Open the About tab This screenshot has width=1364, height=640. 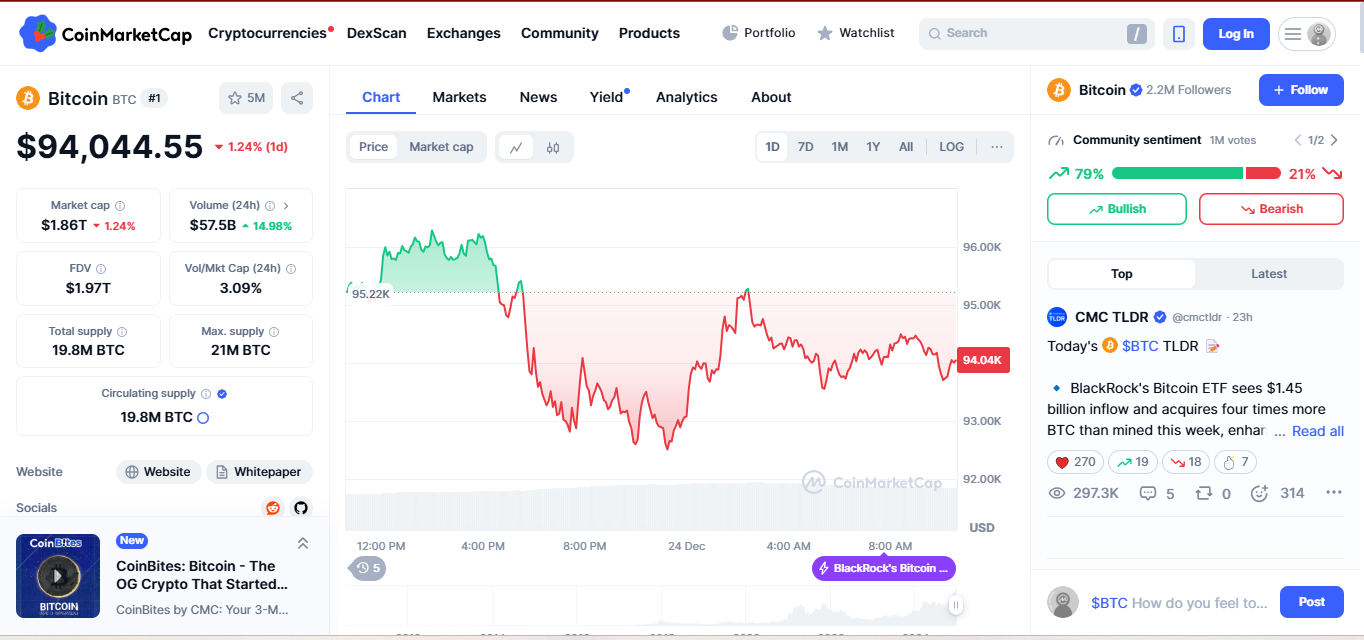point(771,97)
